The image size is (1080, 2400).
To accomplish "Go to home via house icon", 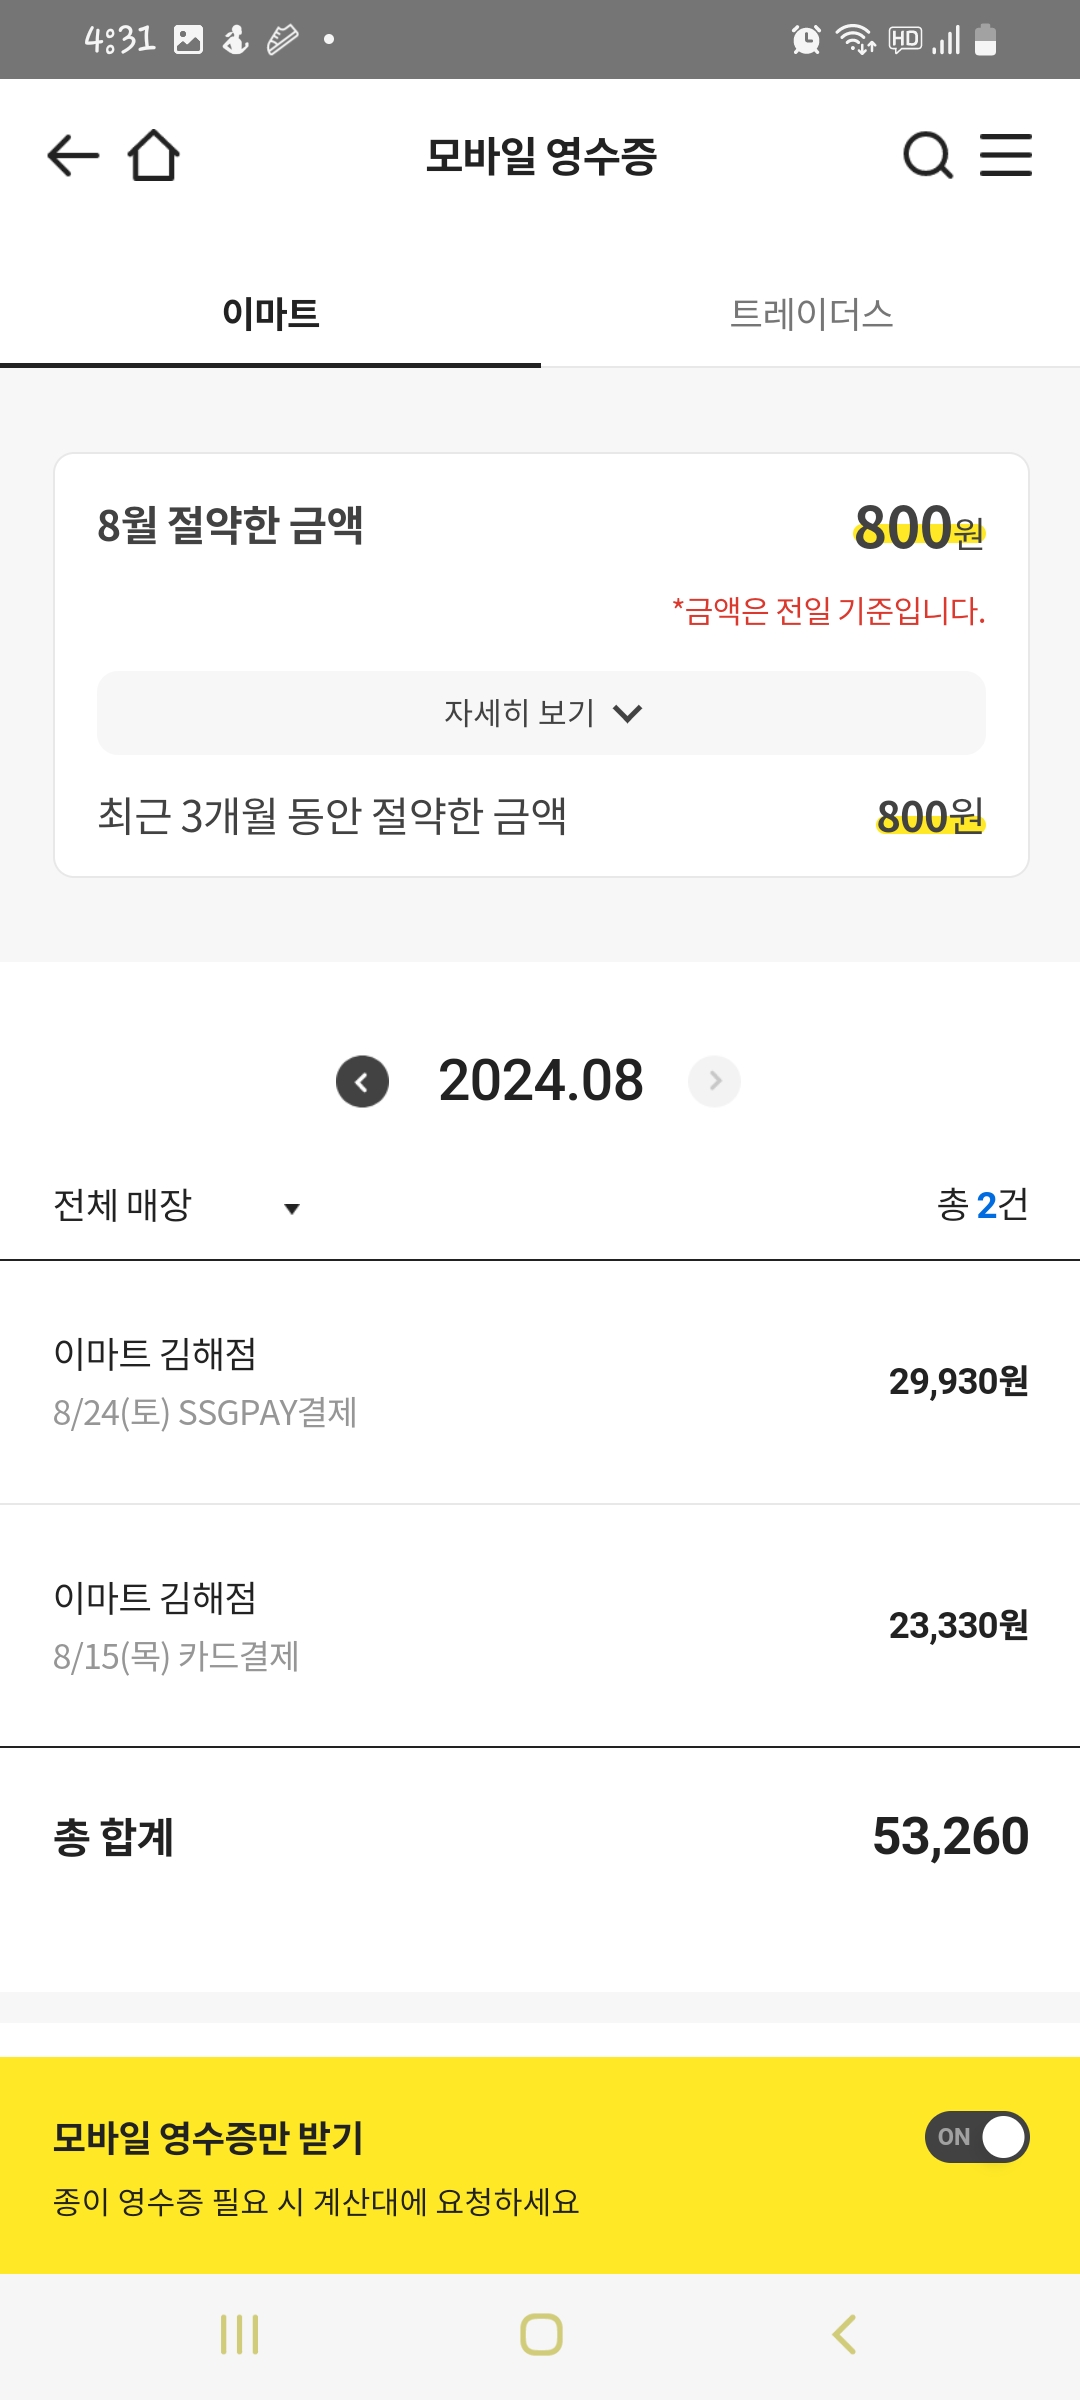I will point(153,156).
